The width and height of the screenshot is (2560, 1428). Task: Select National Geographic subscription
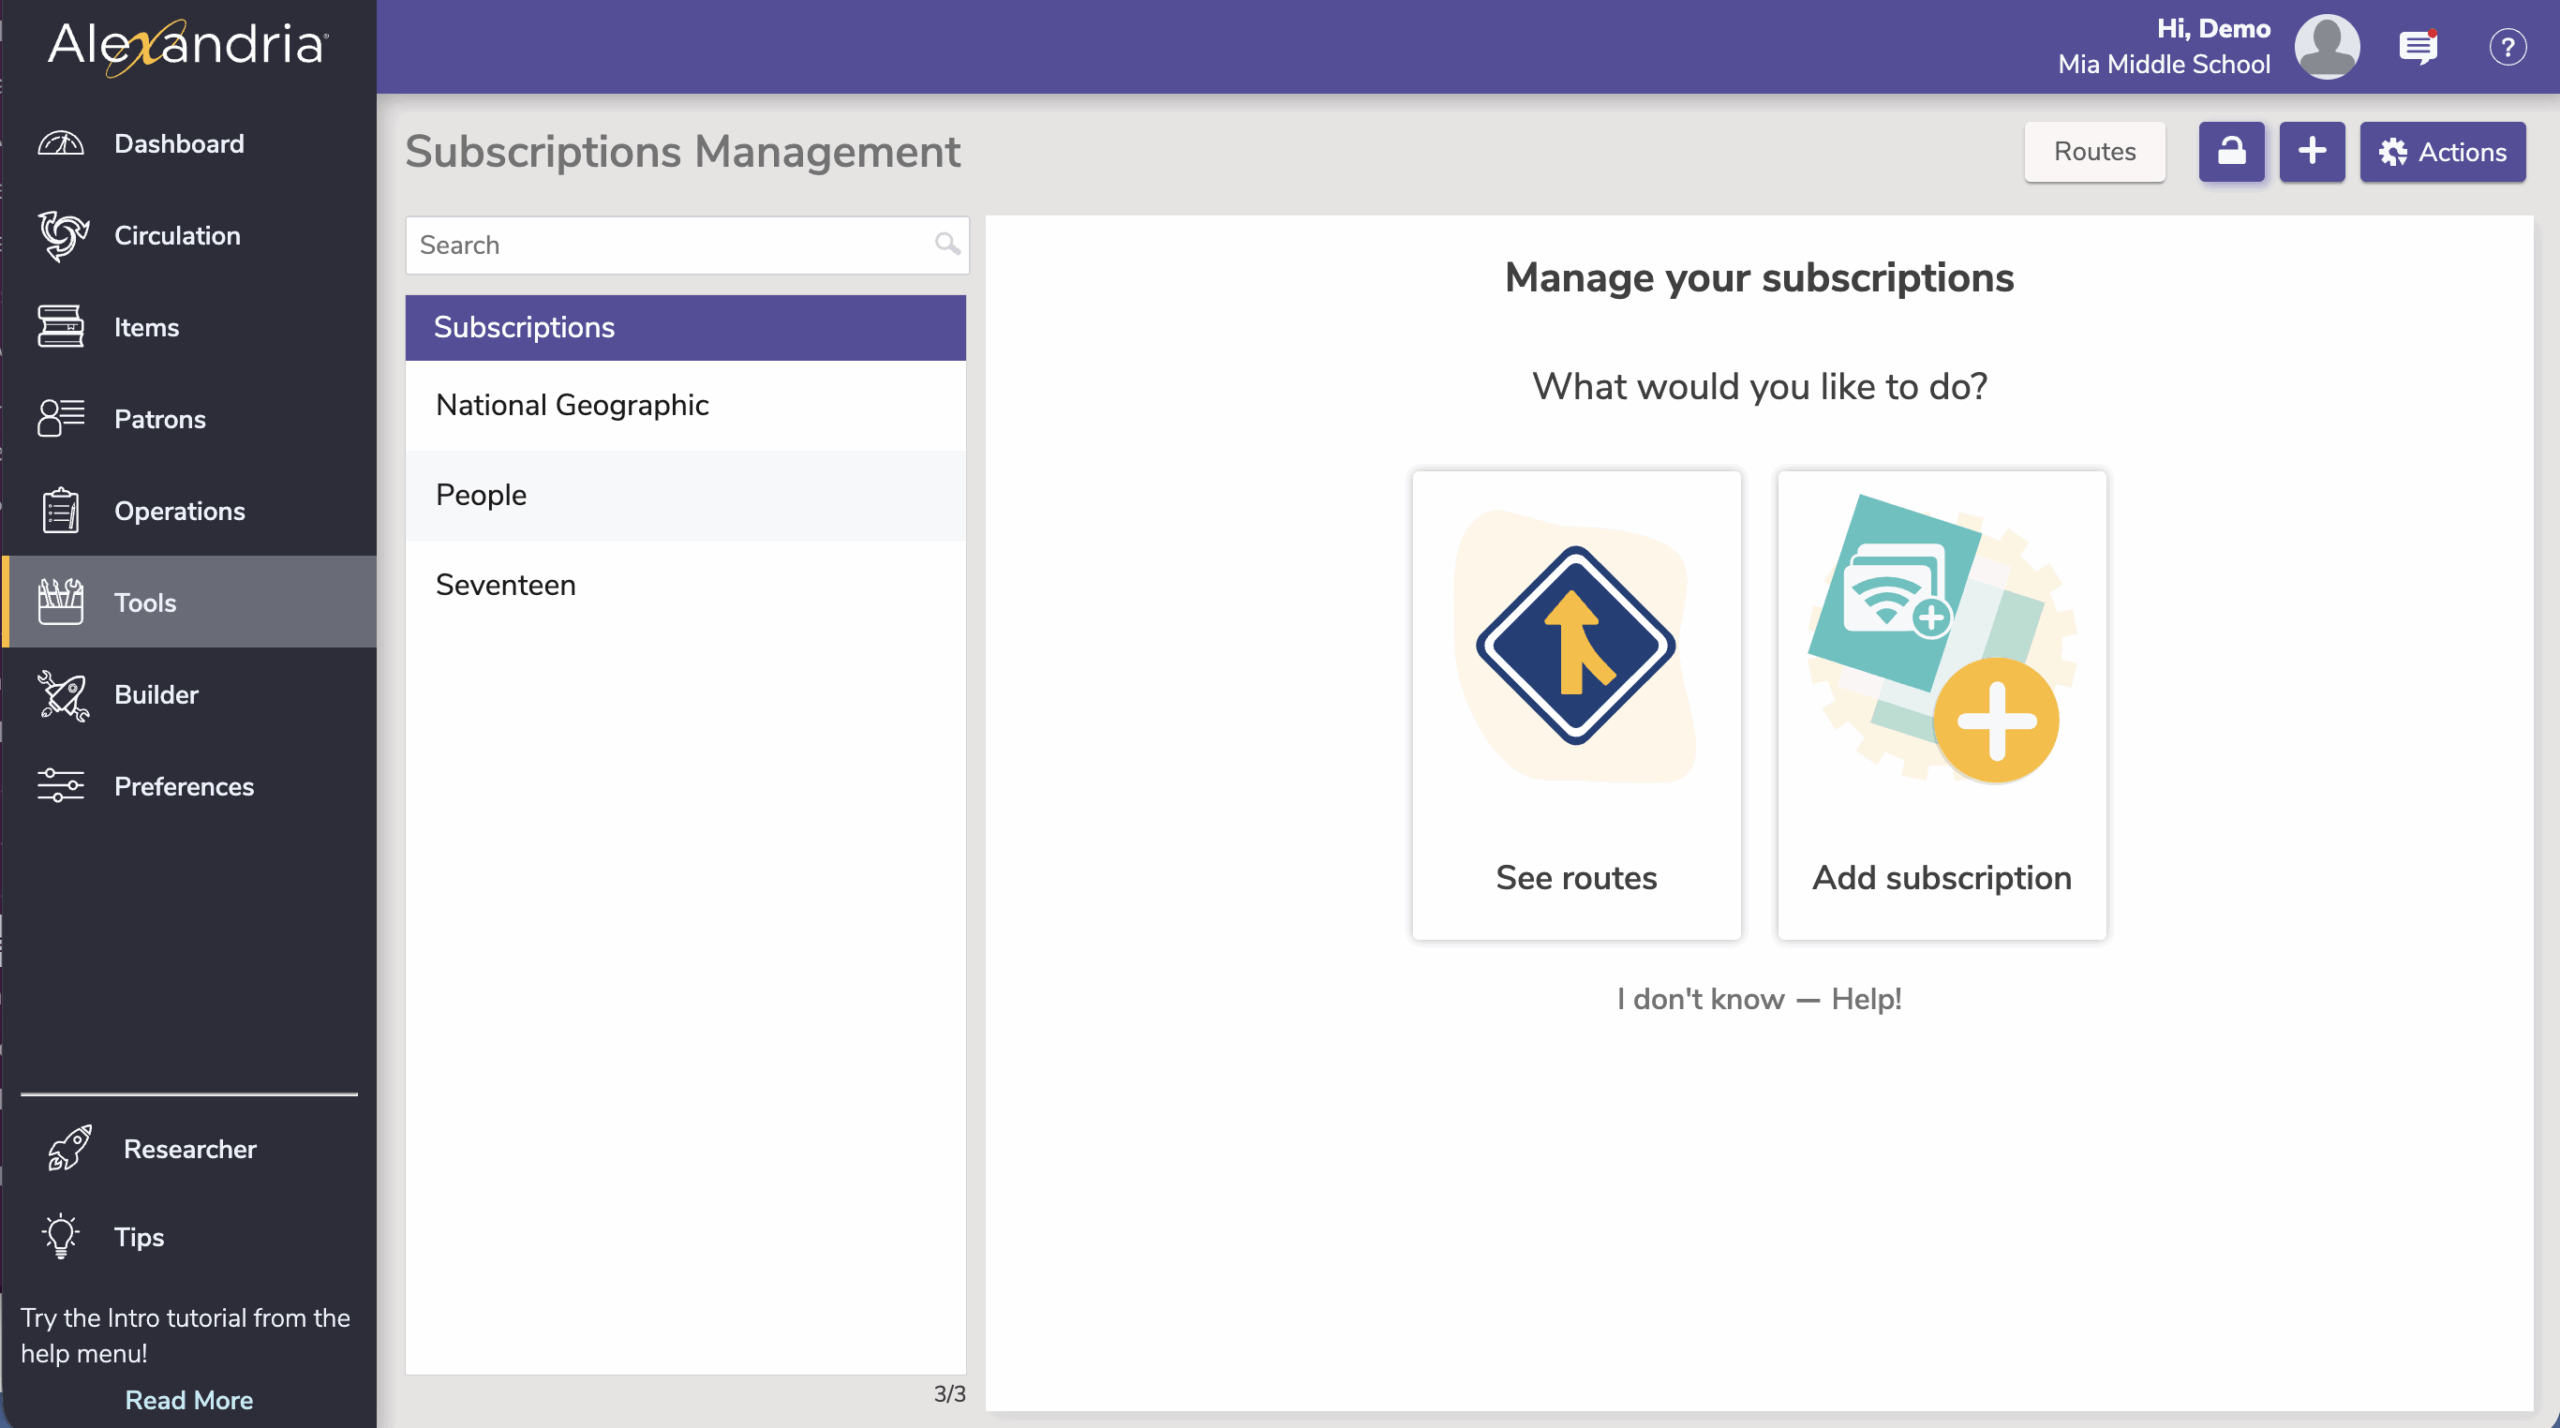572,405
